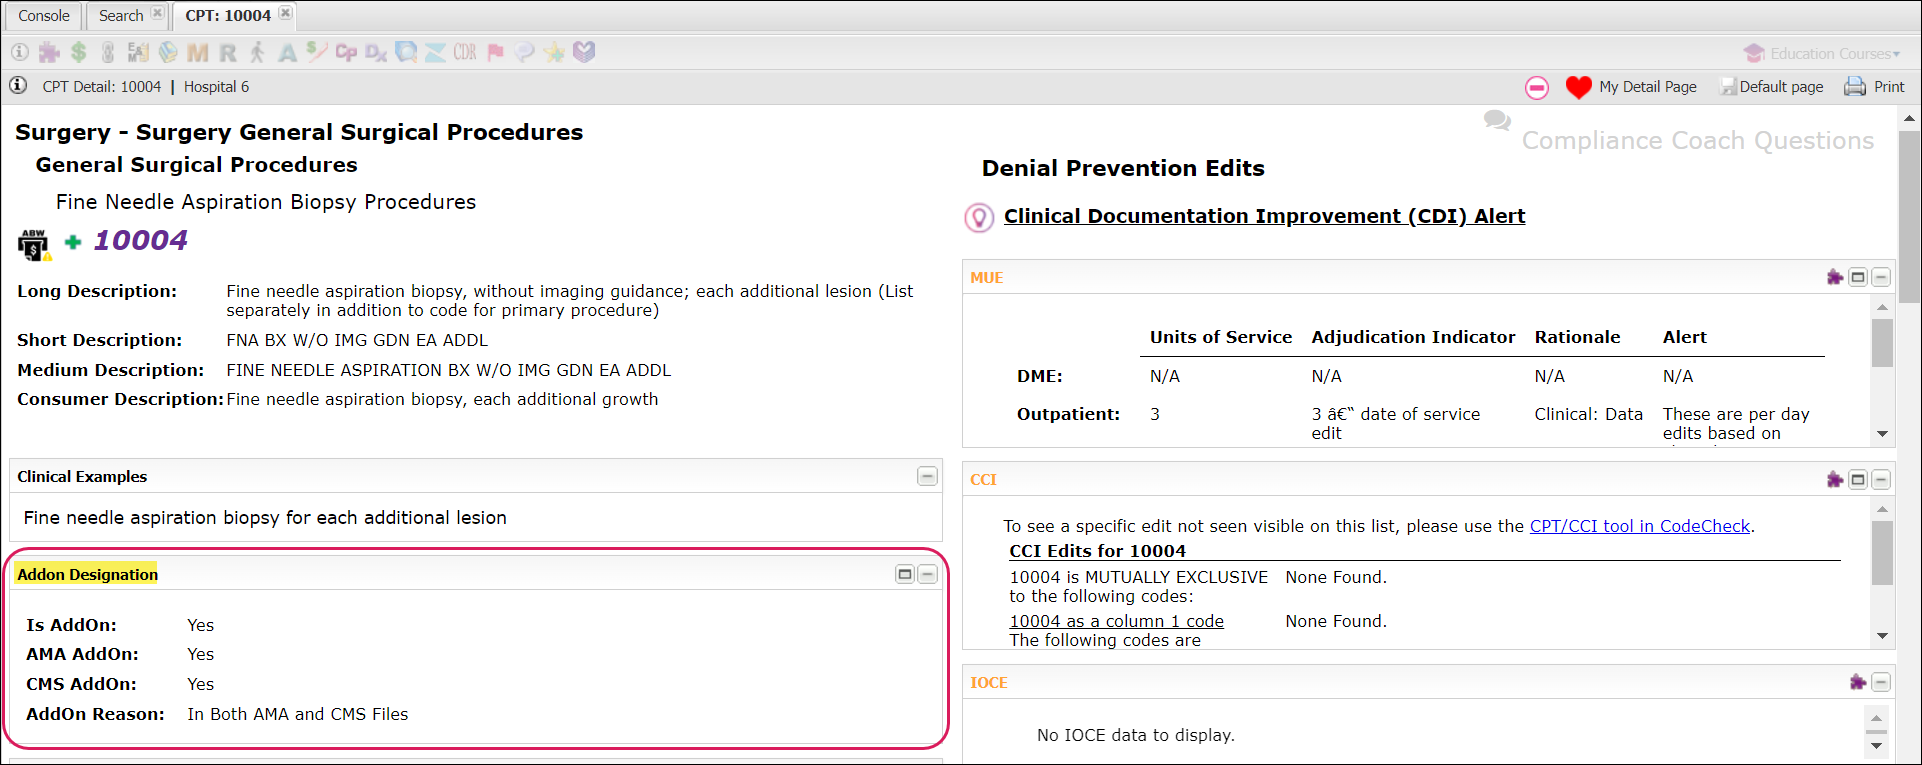This screenshot has width=1922, height=765.
Task: Collapse the CCI panel
Action: point(1881,480)
